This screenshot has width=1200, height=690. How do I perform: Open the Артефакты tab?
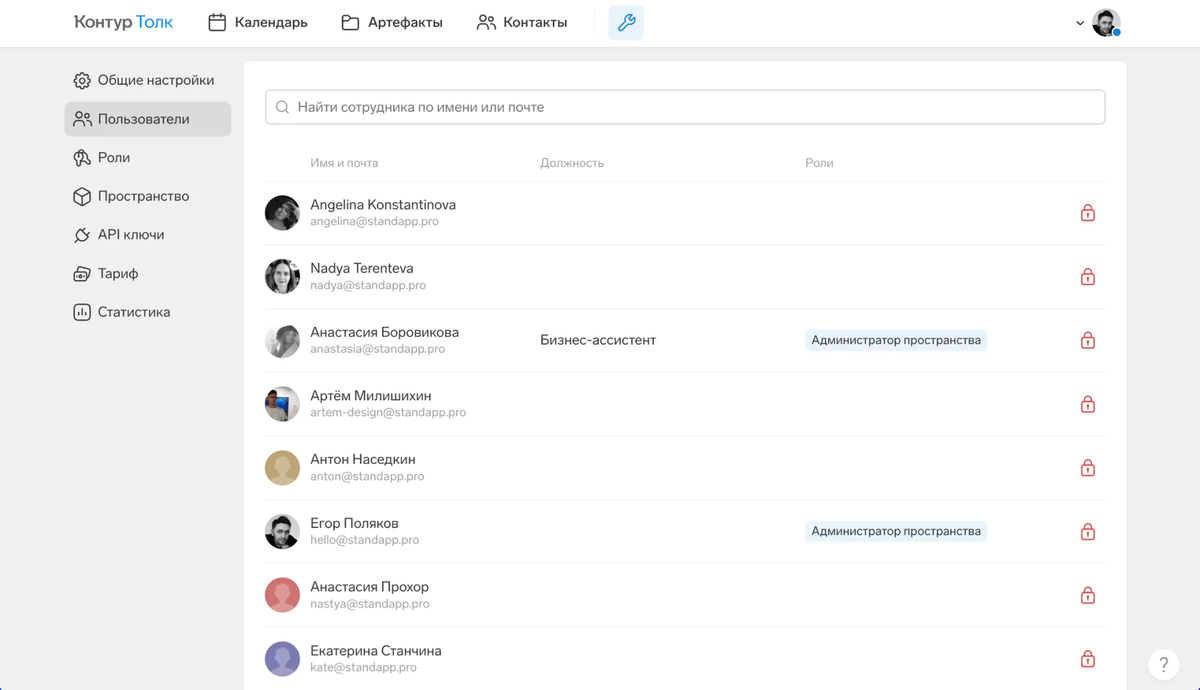coord(392,22)
